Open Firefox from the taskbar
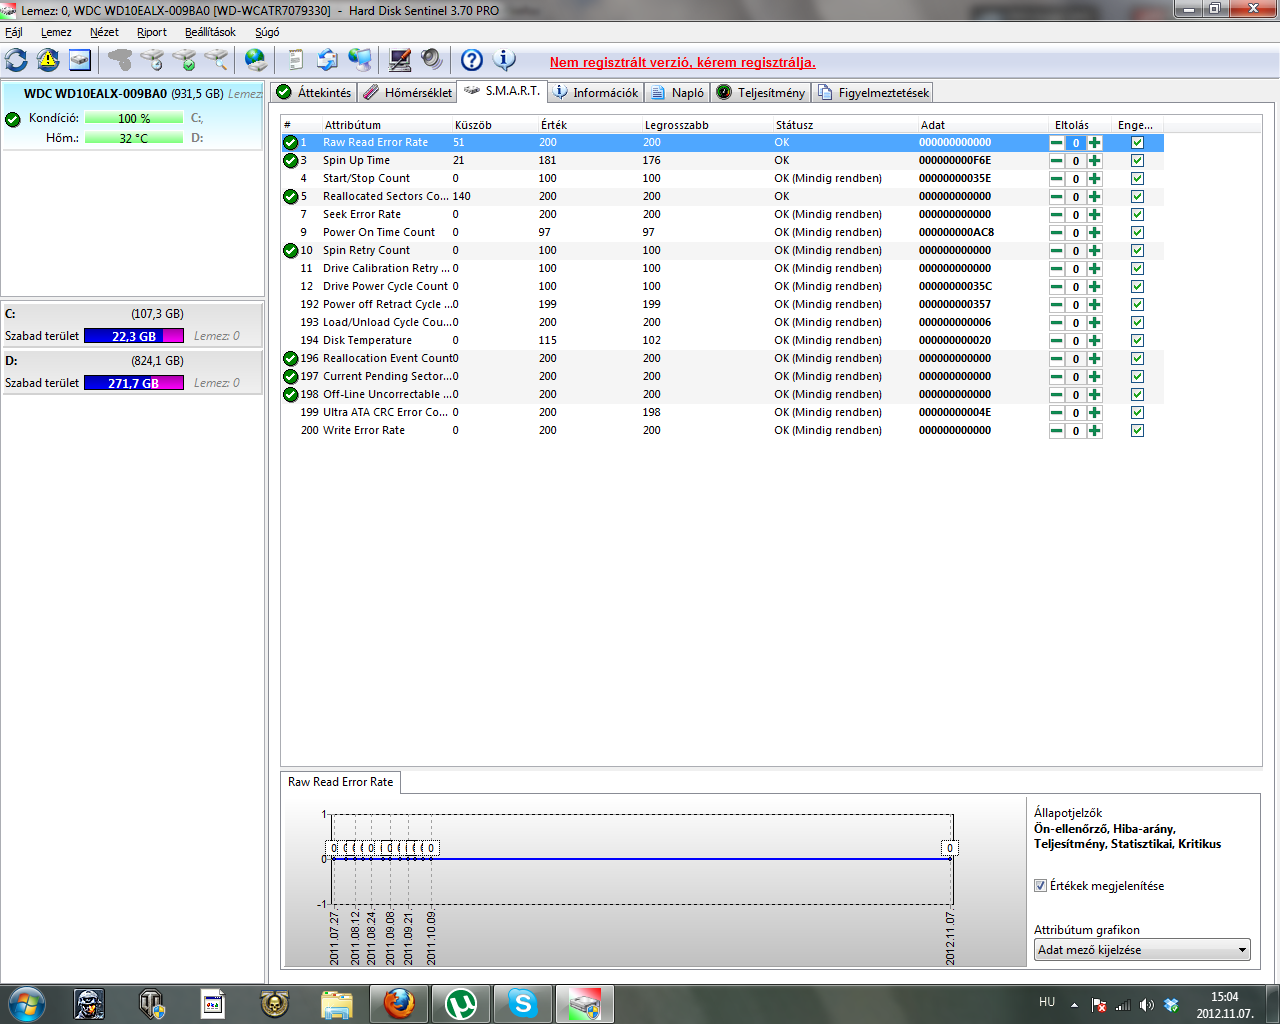Image resolution: width=1280 pixels, height=1024 pixels. pyautogui.click(x=398, y=1003)
